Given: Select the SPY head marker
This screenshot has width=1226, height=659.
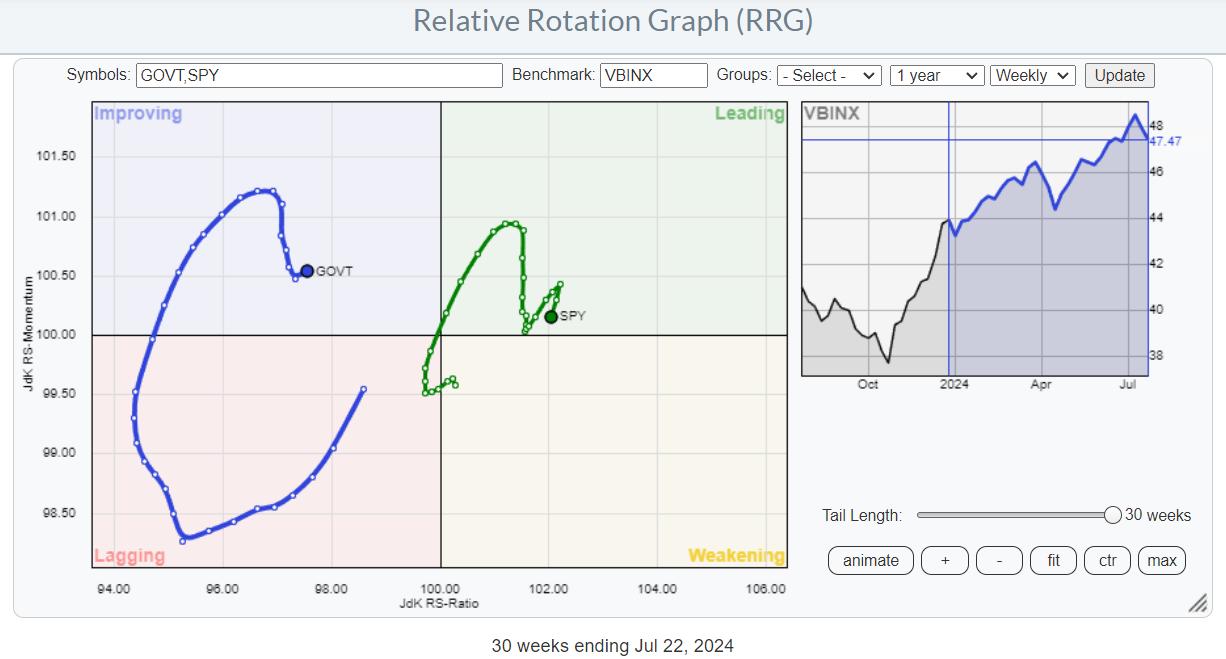Looking at the screenshot, I should [551, 317].
